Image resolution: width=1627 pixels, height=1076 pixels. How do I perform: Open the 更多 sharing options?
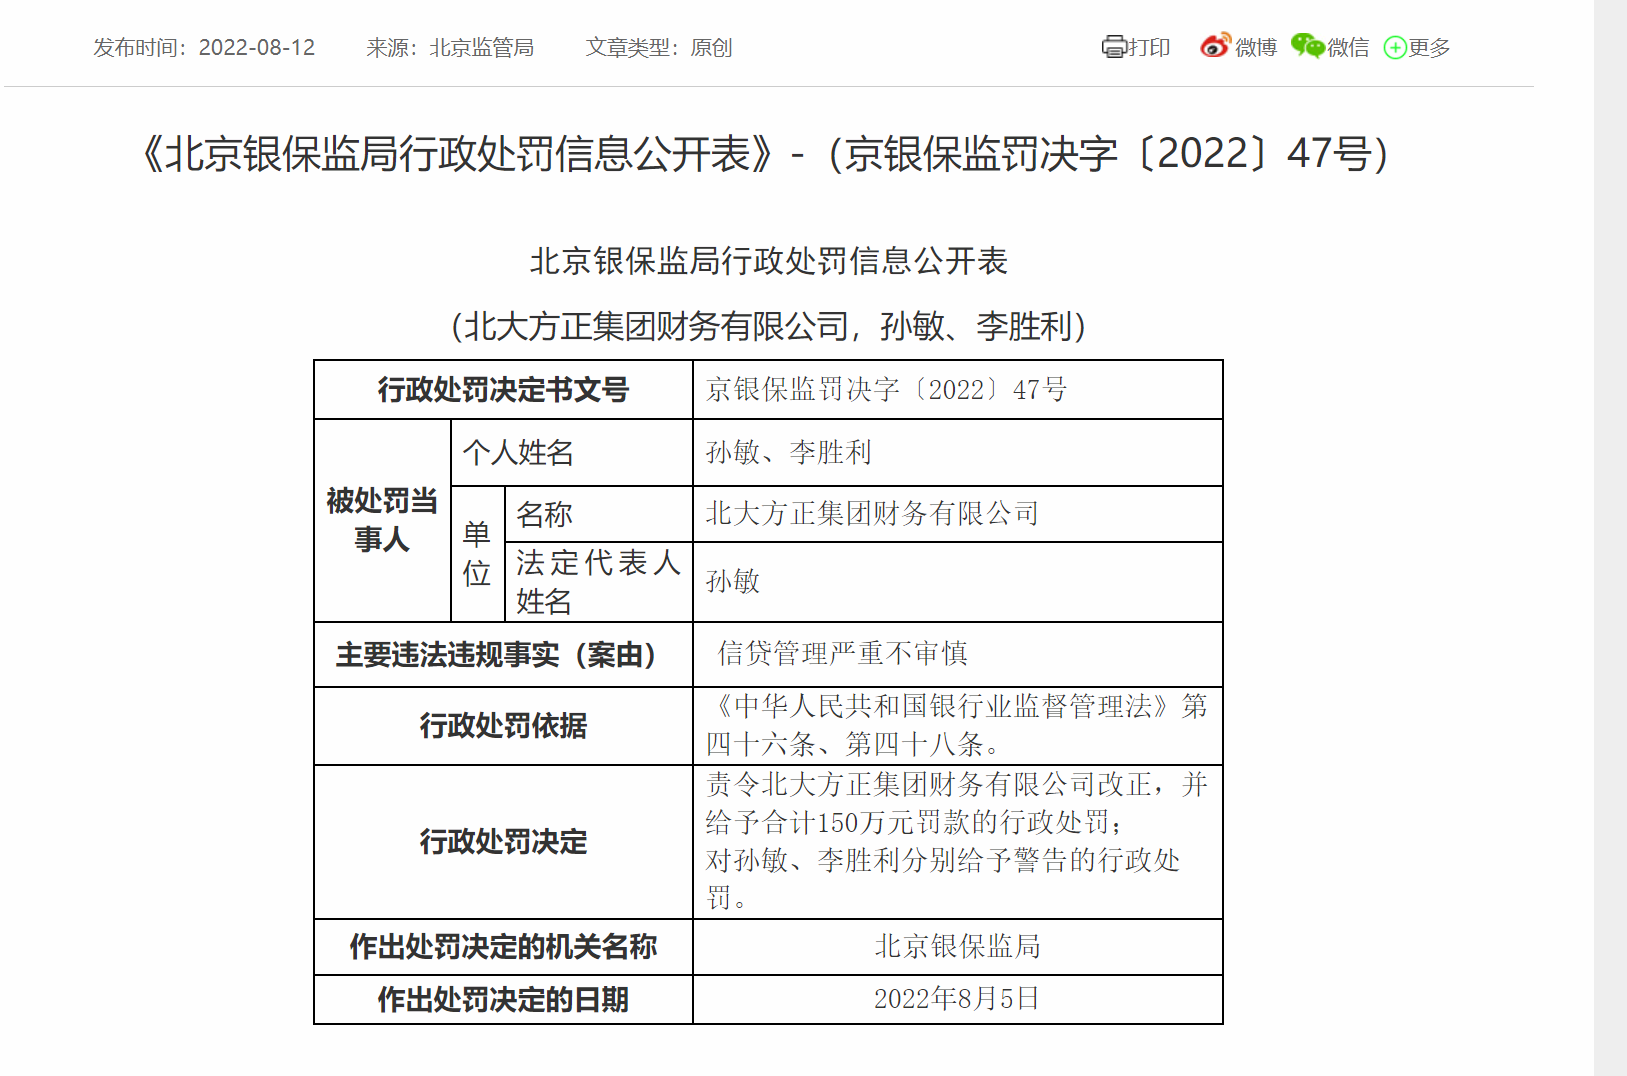tap(1429, 48)
